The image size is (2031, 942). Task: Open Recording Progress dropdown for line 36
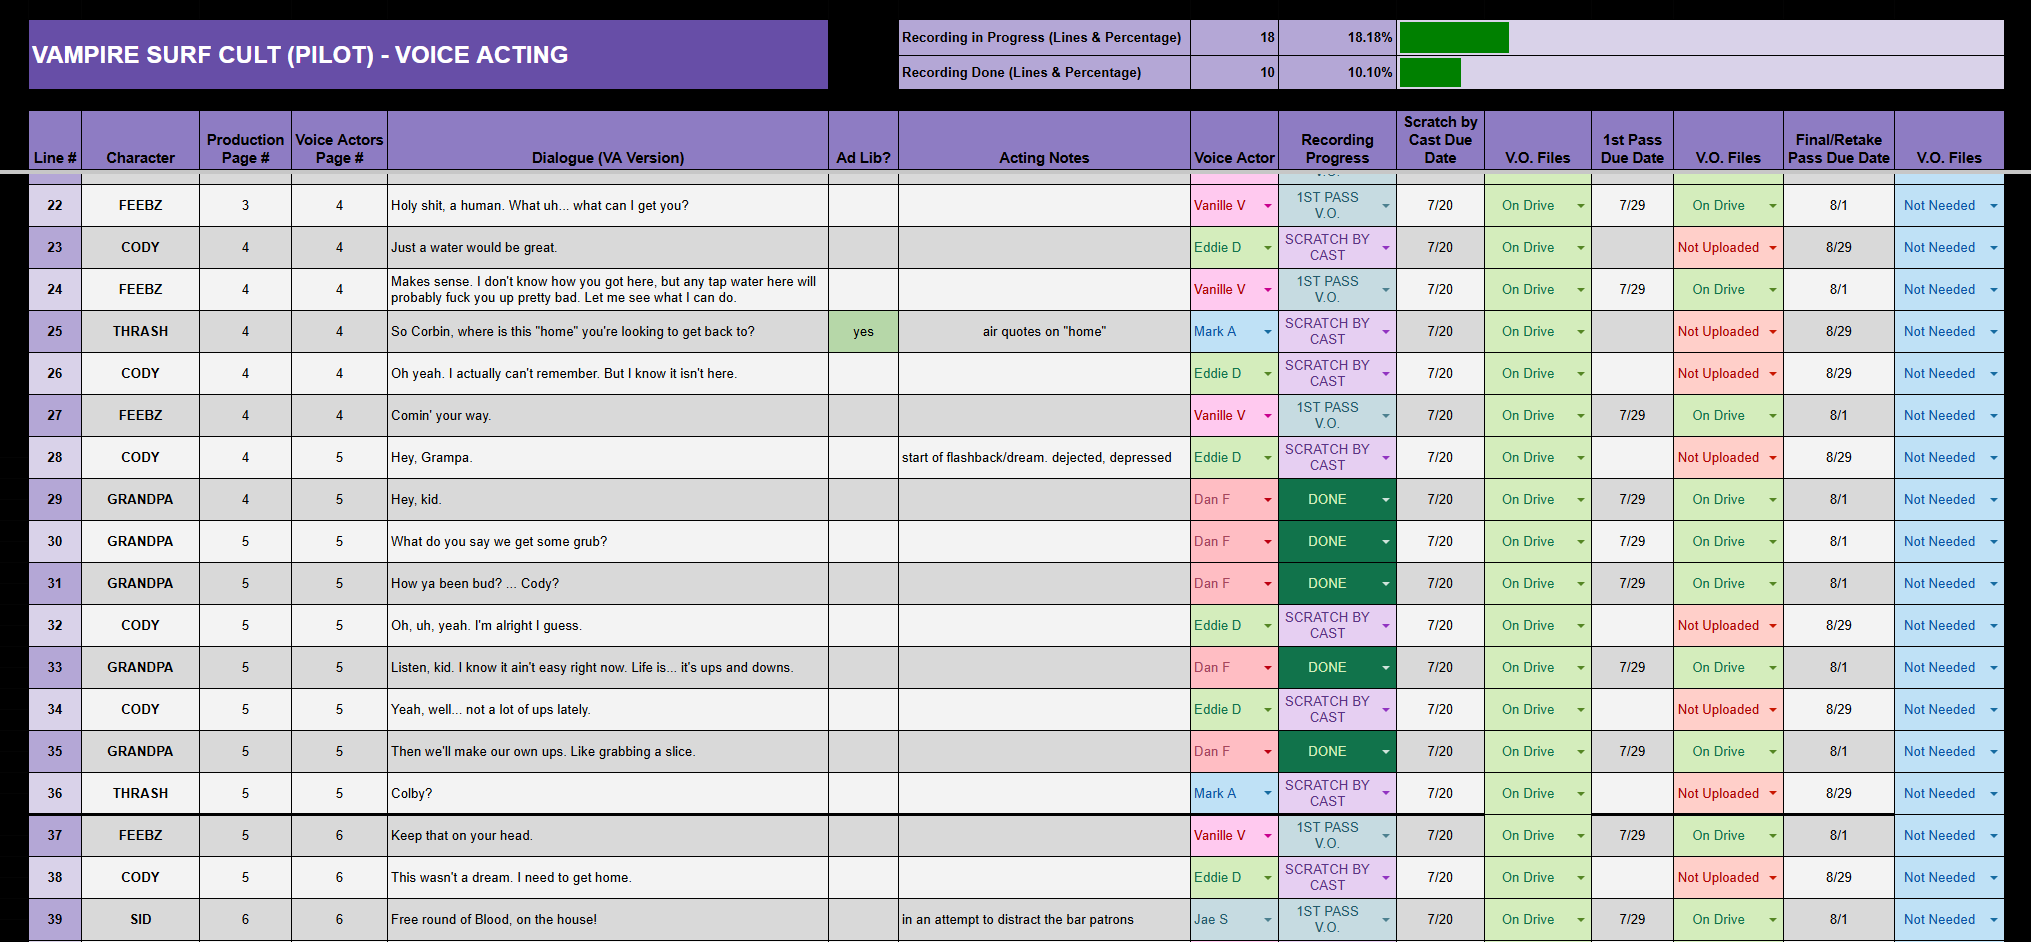1385,794
